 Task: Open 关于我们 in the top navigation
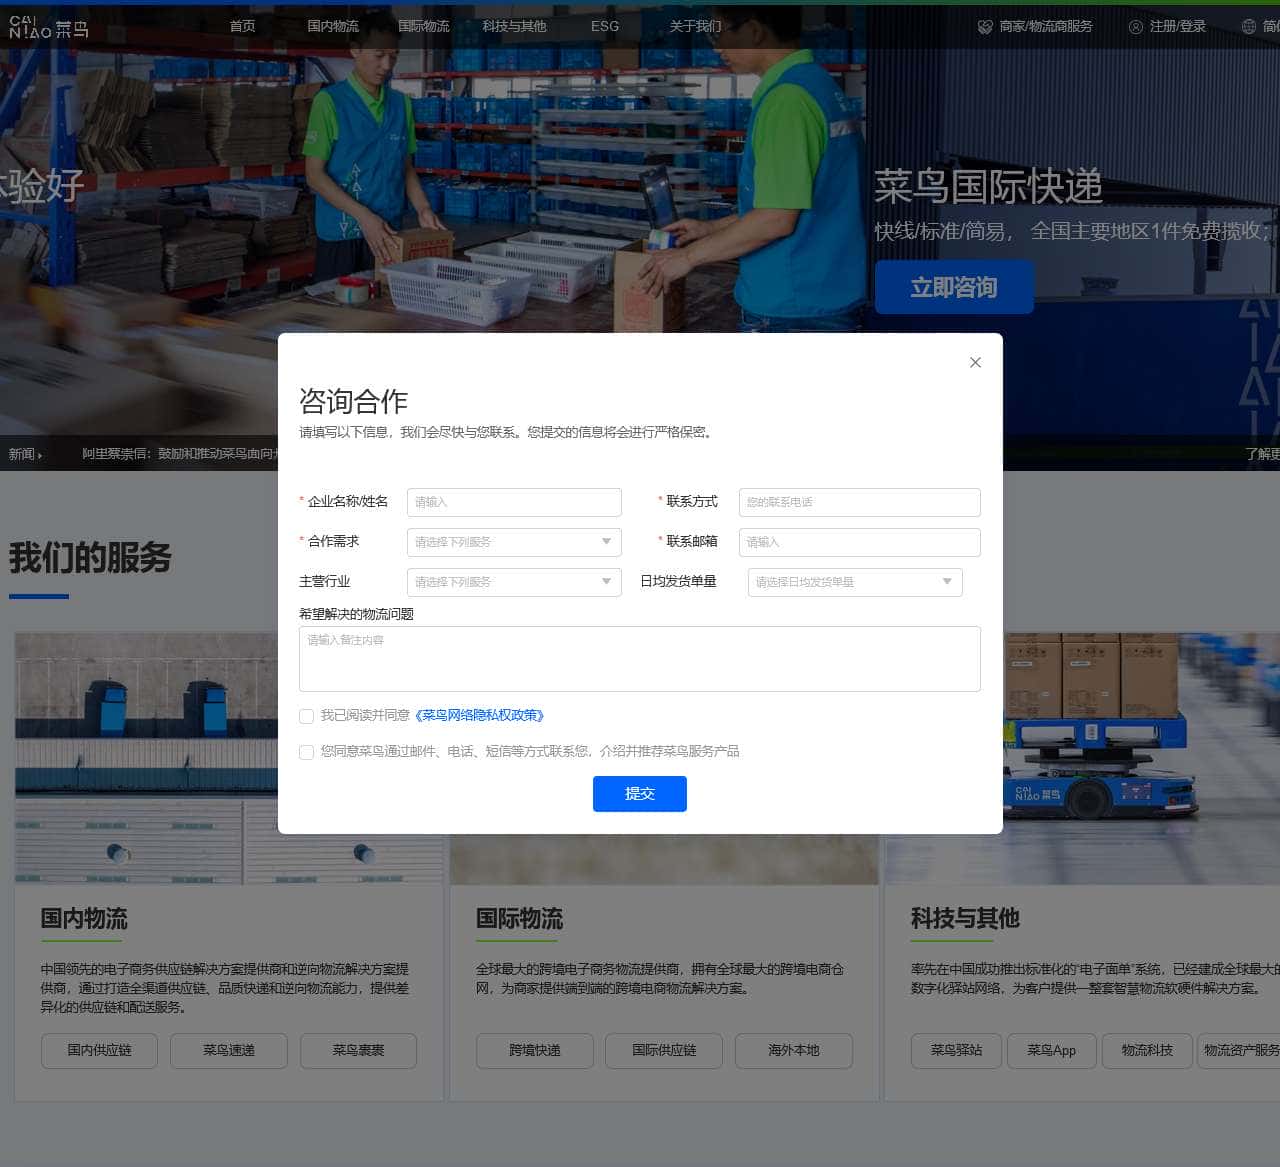coord(695,26)
